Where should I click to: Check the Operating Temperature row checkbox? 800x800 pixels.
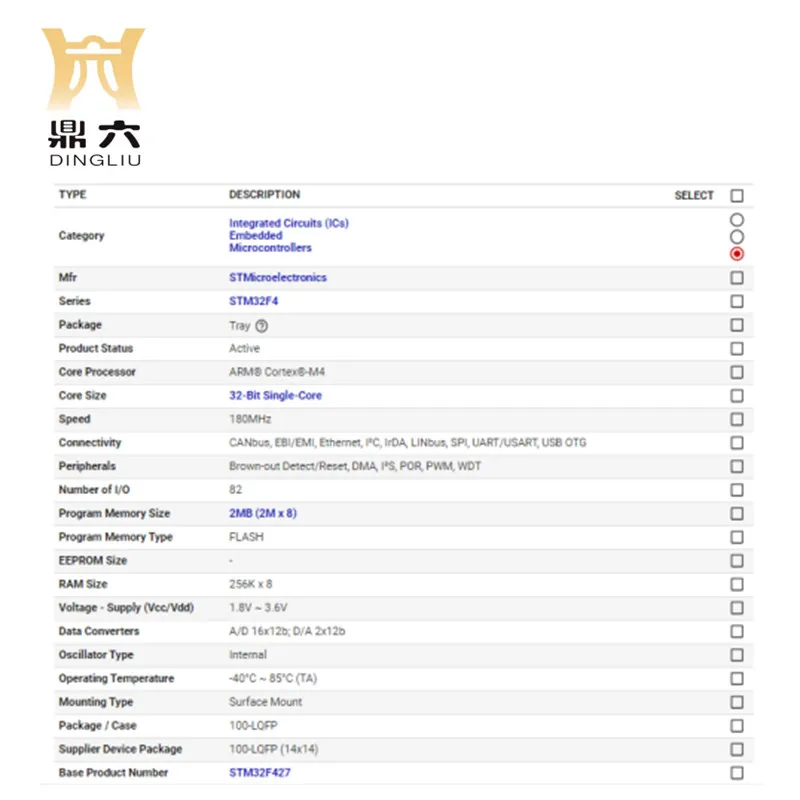(x=736, y=679)
